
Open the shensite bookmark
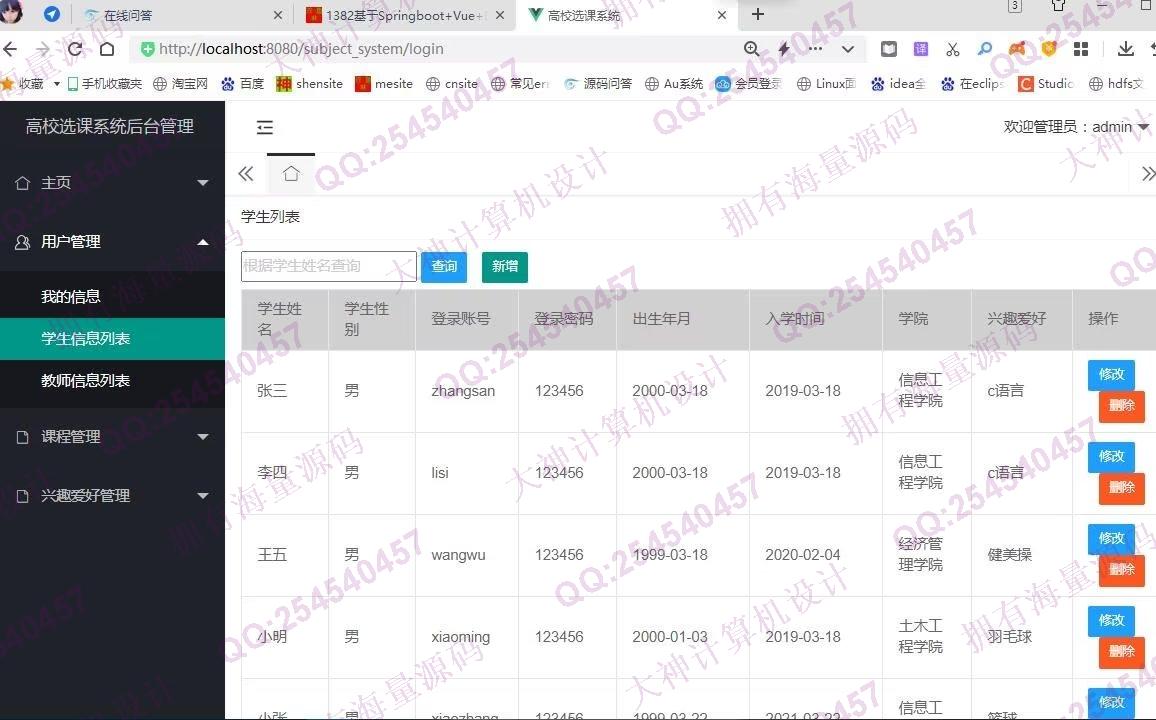point(310,83)
